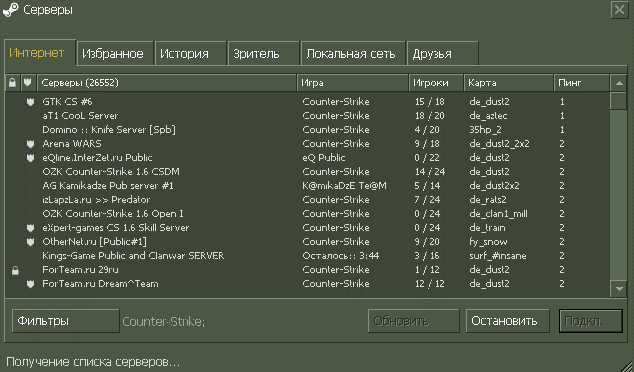634x372 pixels.
Task: Switch to the Друзья tab
Action: coord(443,53)
